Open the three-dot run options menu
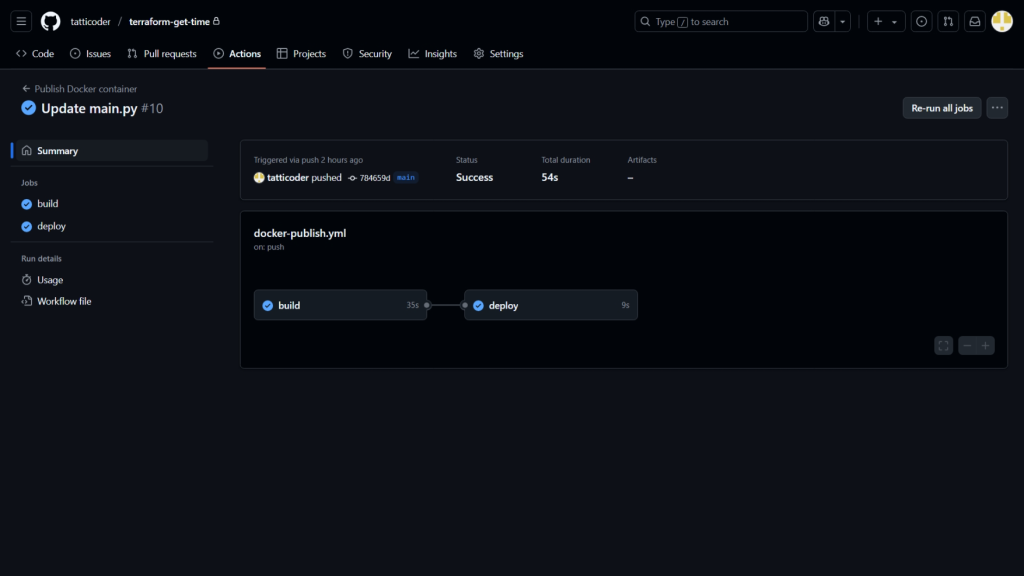Viewport: 1024px width, 576px height. click(997, 108)
